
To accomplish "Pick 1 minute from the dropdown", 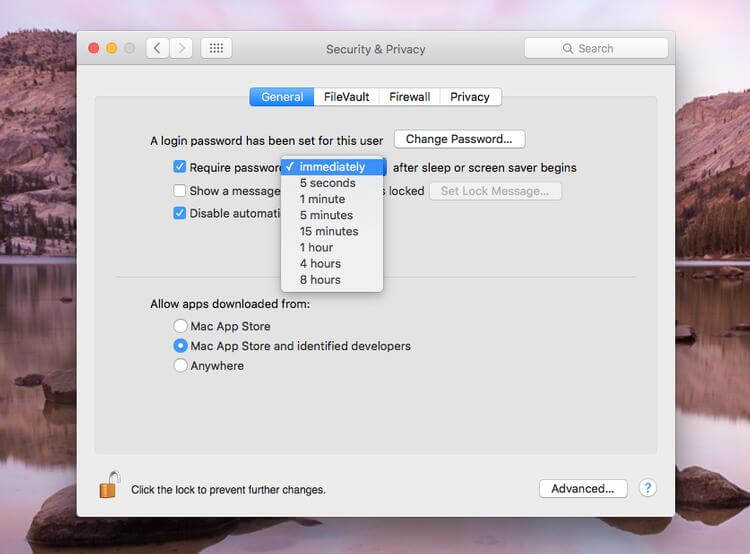I will pyautogui.click(x=332, y=199).
